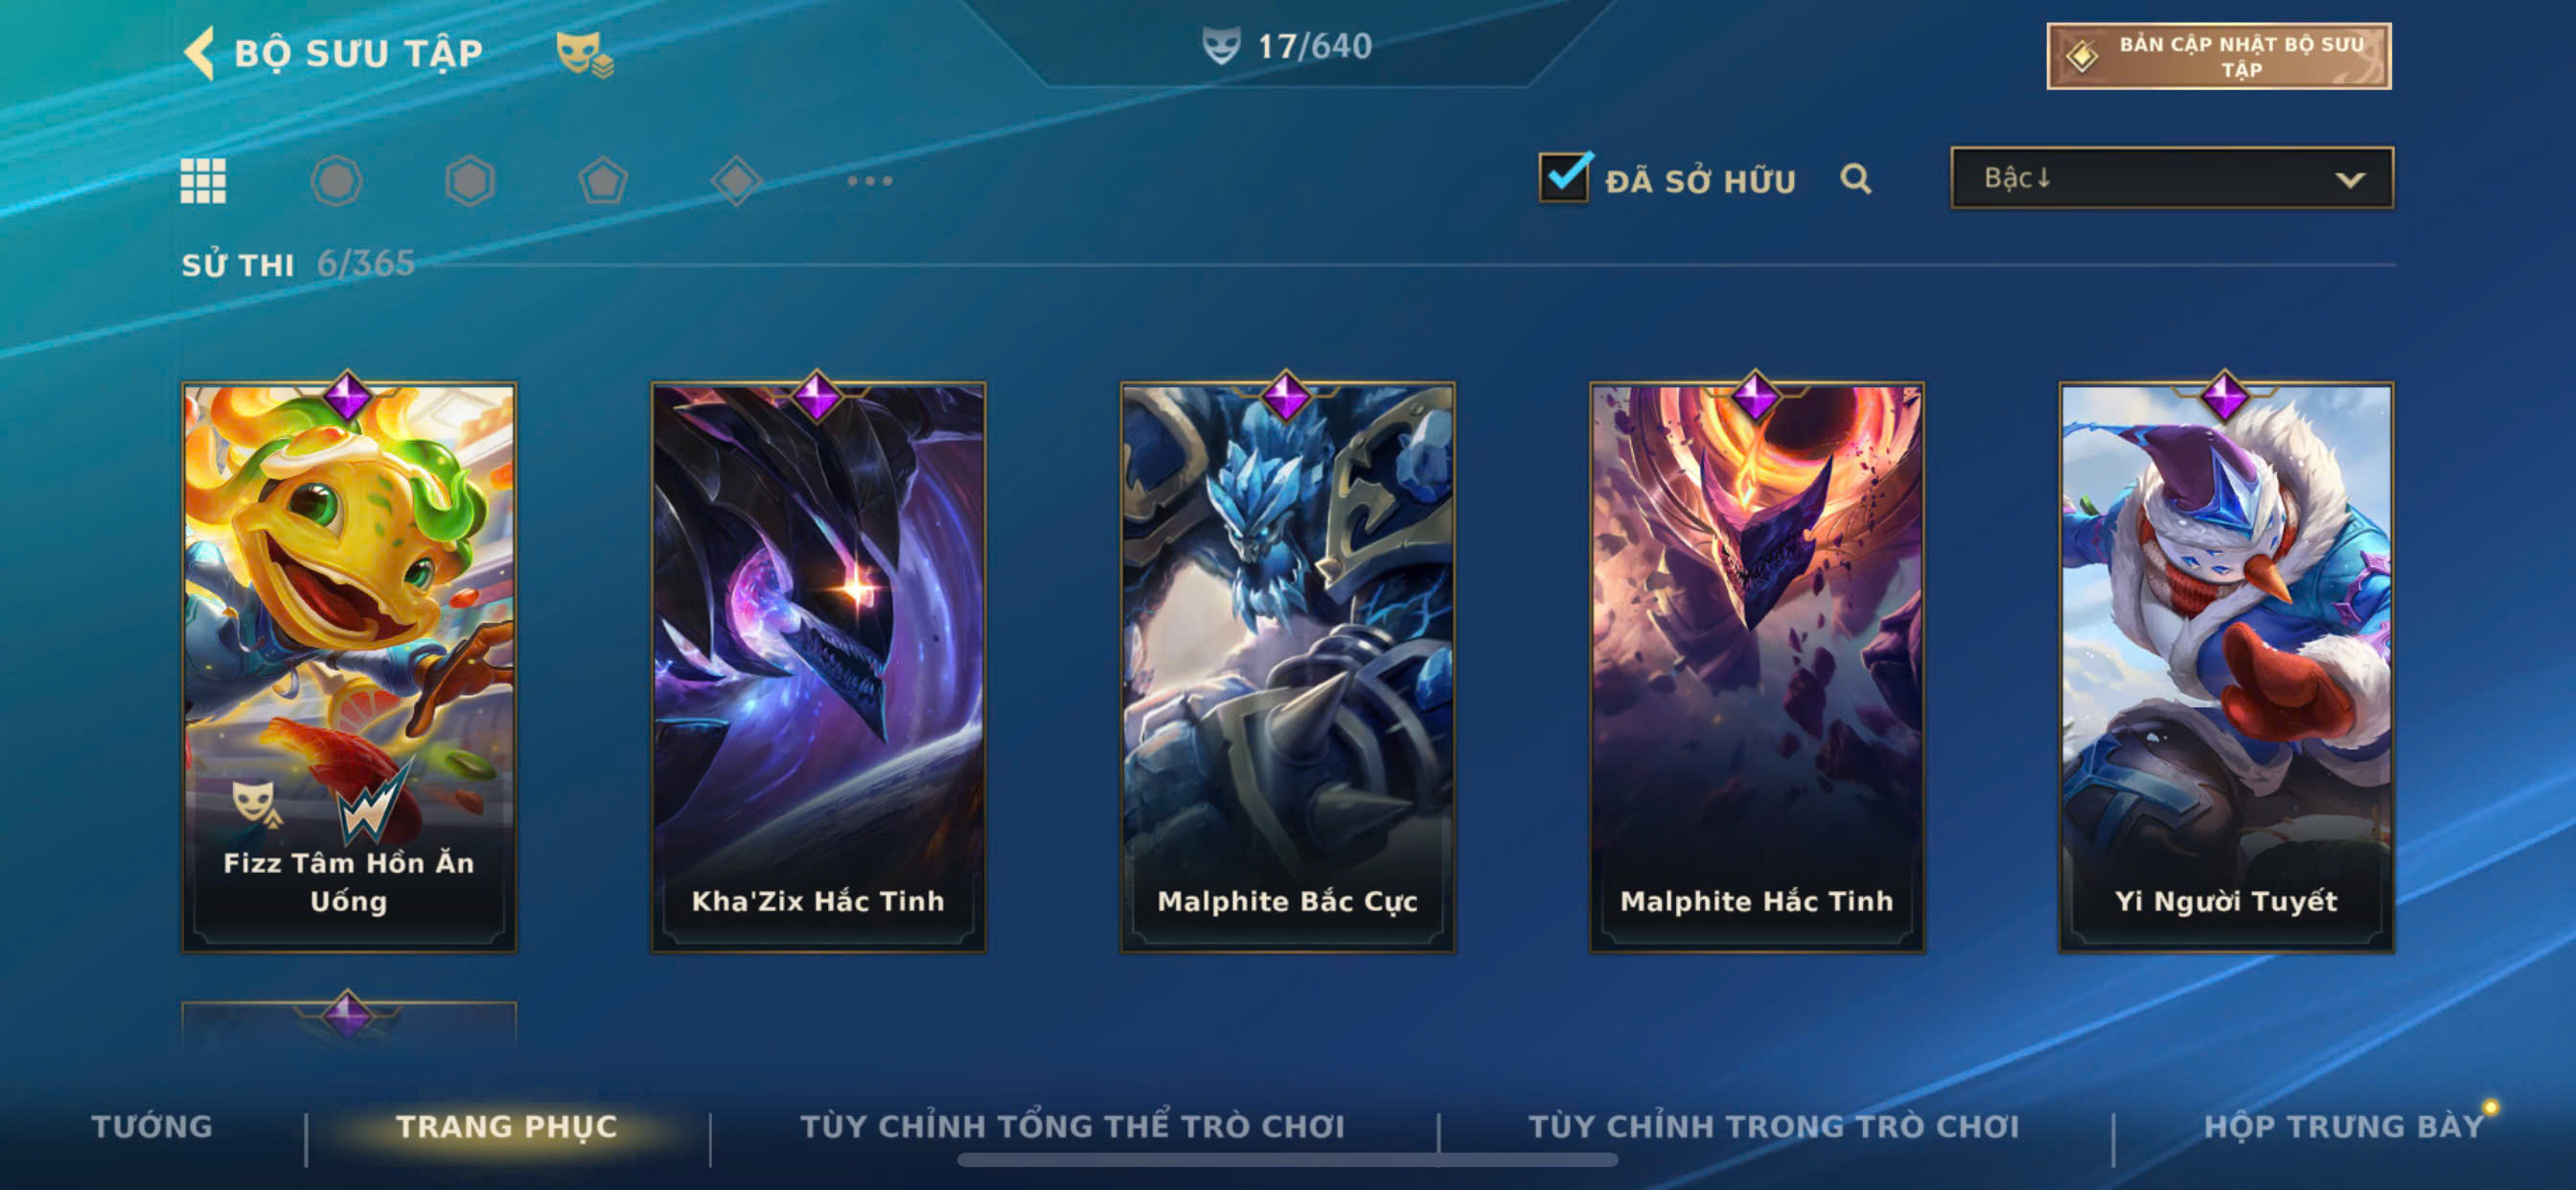2576x1190 pixels.
Task: Click the horizontal scrollbar at bottom
Action: 1288,1160
